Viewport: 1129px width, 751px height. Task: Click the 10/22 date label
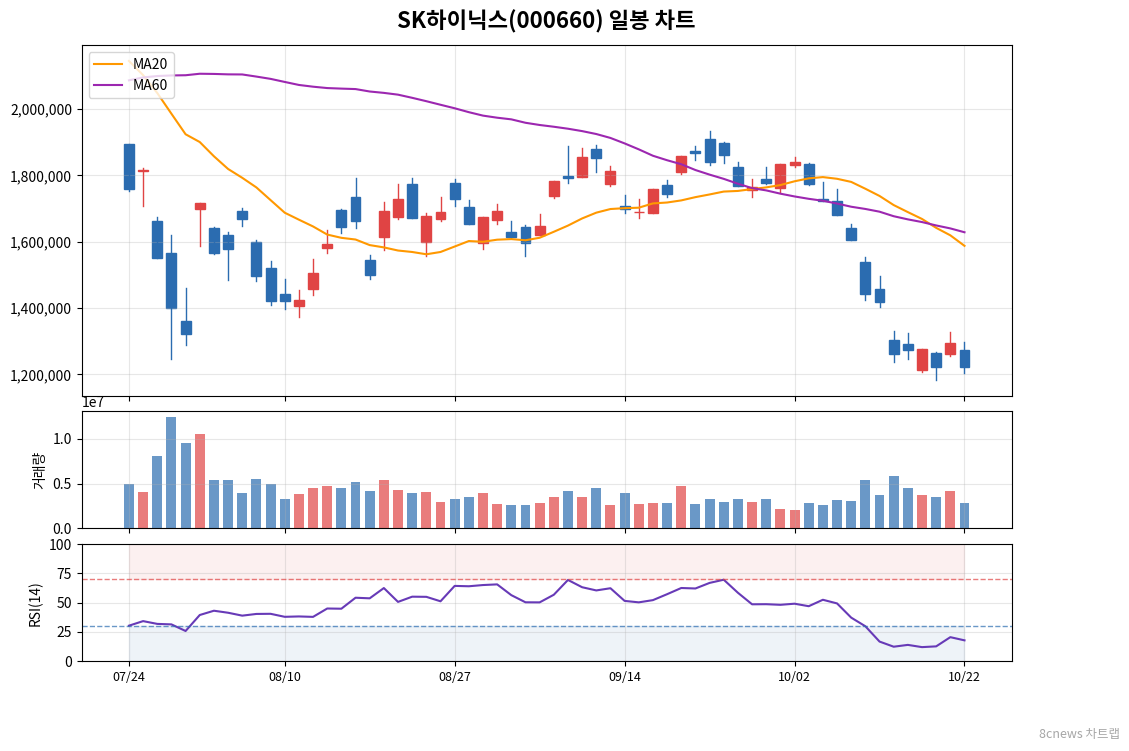964,677
